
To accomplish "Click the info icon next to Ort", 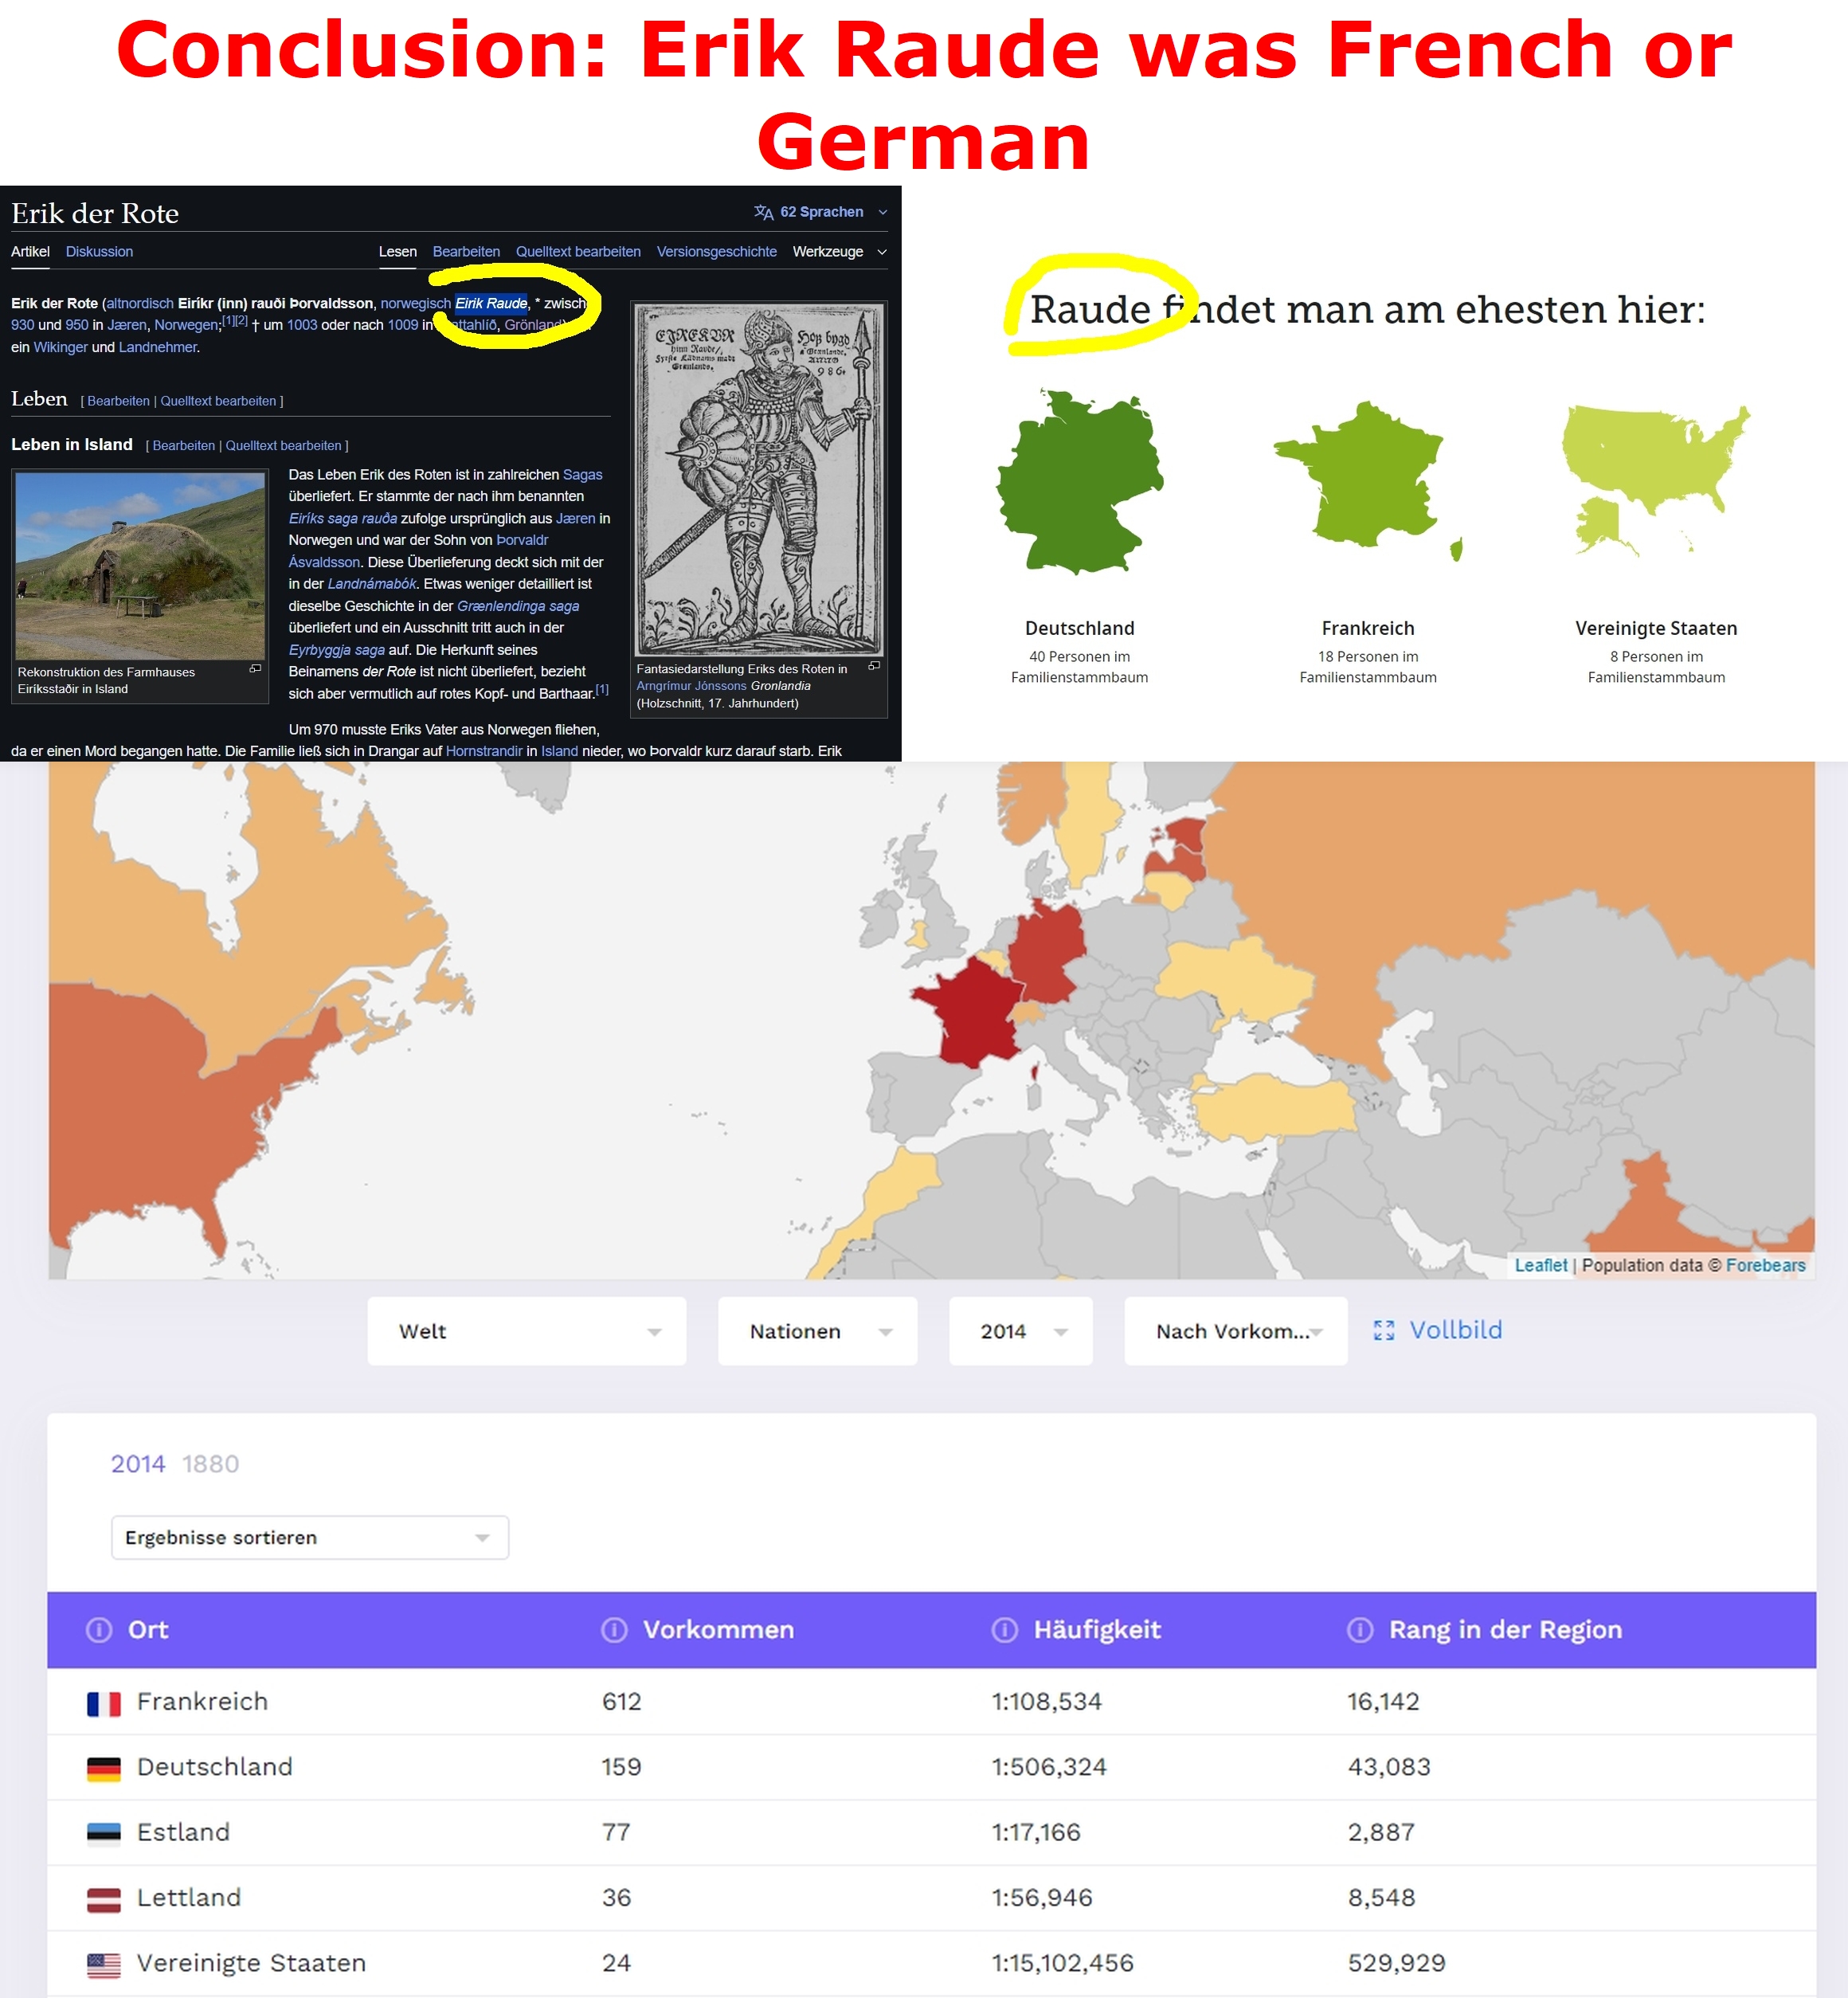I will click(x=99, y=1630).
